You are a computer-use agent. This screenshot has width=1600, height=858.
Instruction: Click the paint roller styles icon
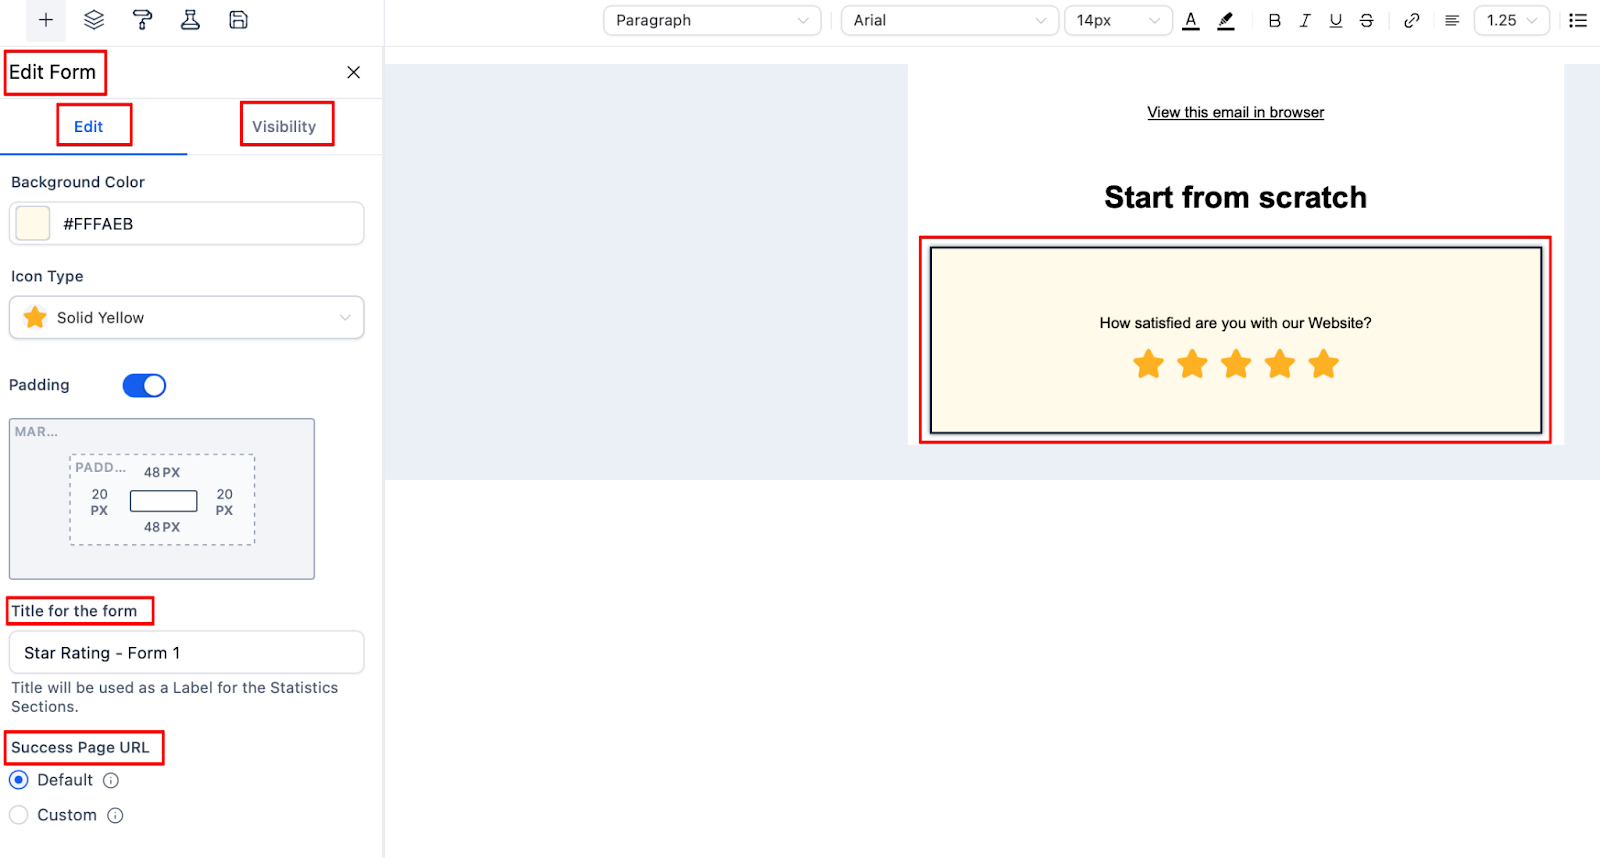tap(142, 20)
